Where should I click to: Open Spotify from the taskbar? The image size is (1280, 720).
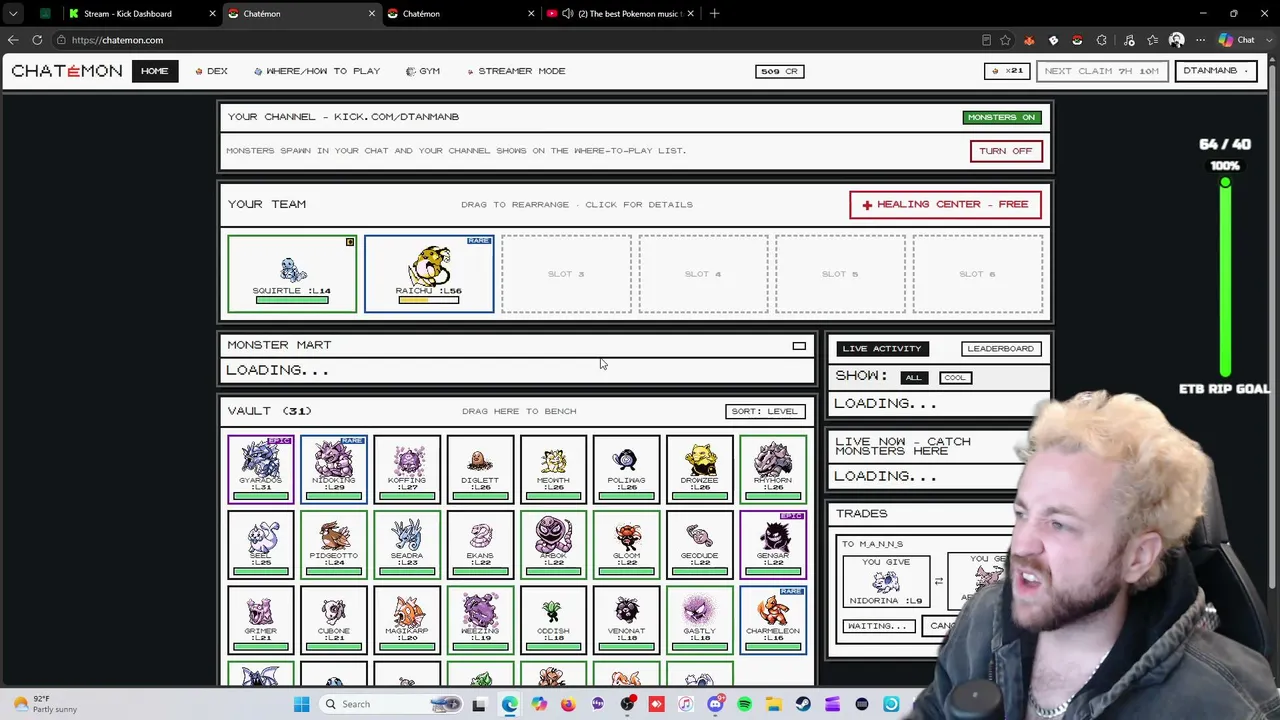click(745, 704)
